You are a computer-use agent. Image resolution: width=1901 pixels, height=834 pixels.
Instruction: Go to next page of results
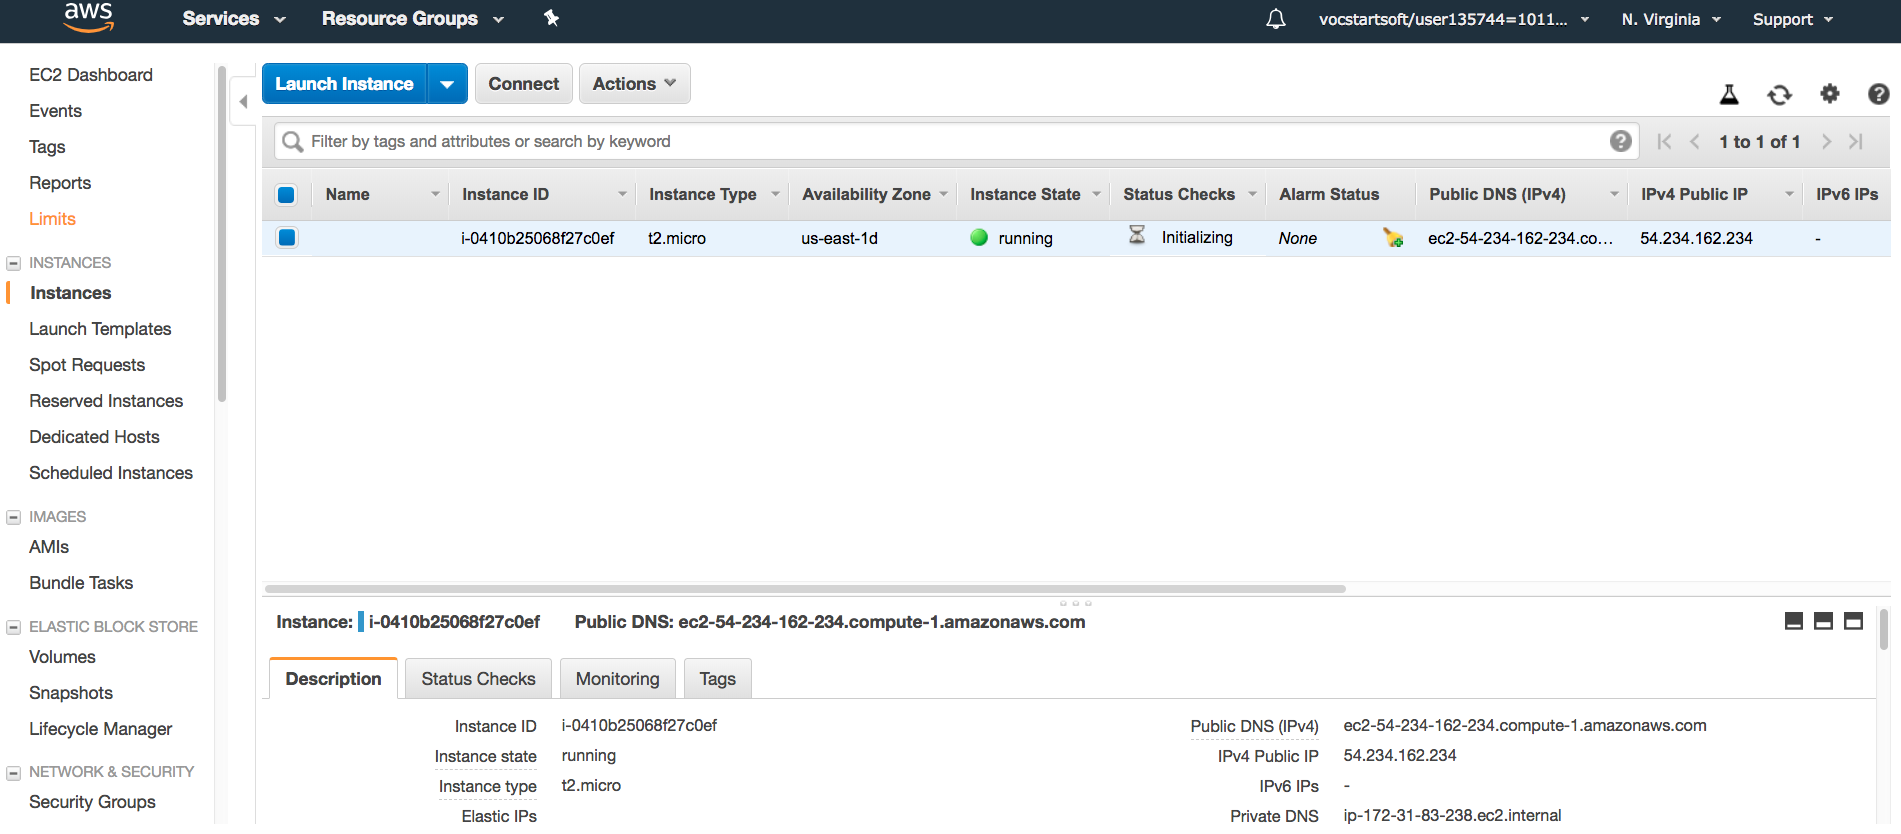(1826, 142)
